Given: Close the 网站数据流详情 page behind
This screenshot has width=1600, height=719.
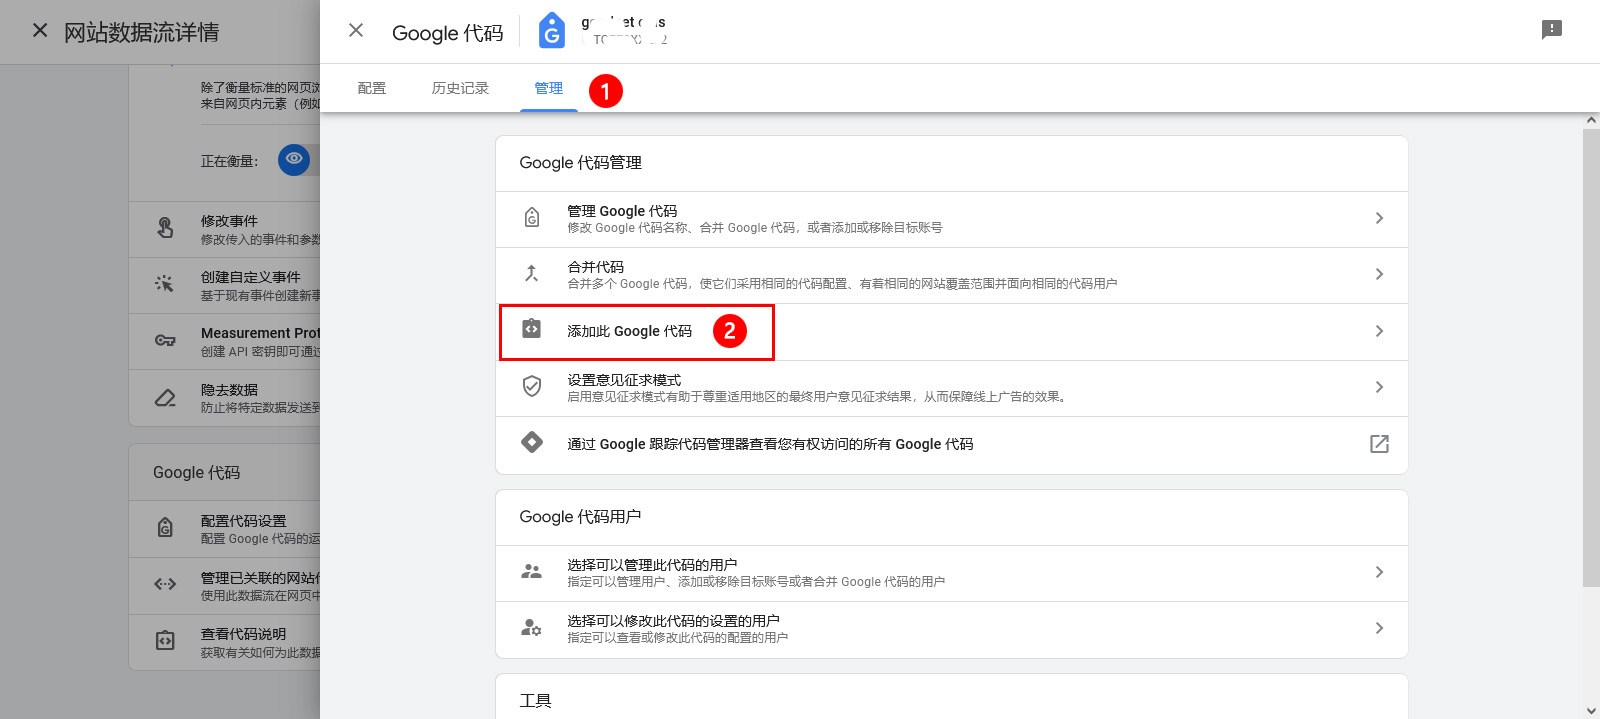Looking at the screenshot, I should click(x=40, y=31).
